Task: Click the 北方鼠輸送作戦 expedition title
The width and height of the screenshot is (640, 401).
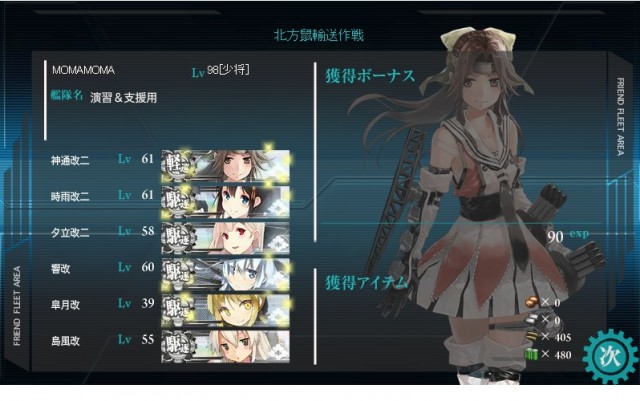Action: [x=318, y=35]
